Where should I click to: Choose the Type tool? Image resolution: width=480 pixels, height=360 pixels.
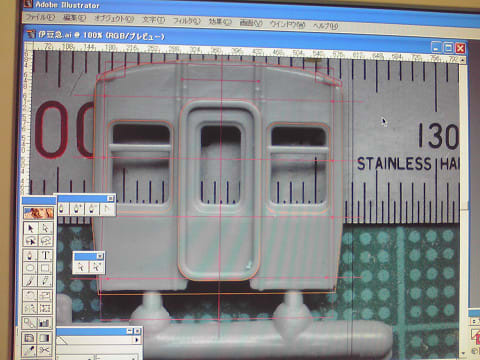45,256
